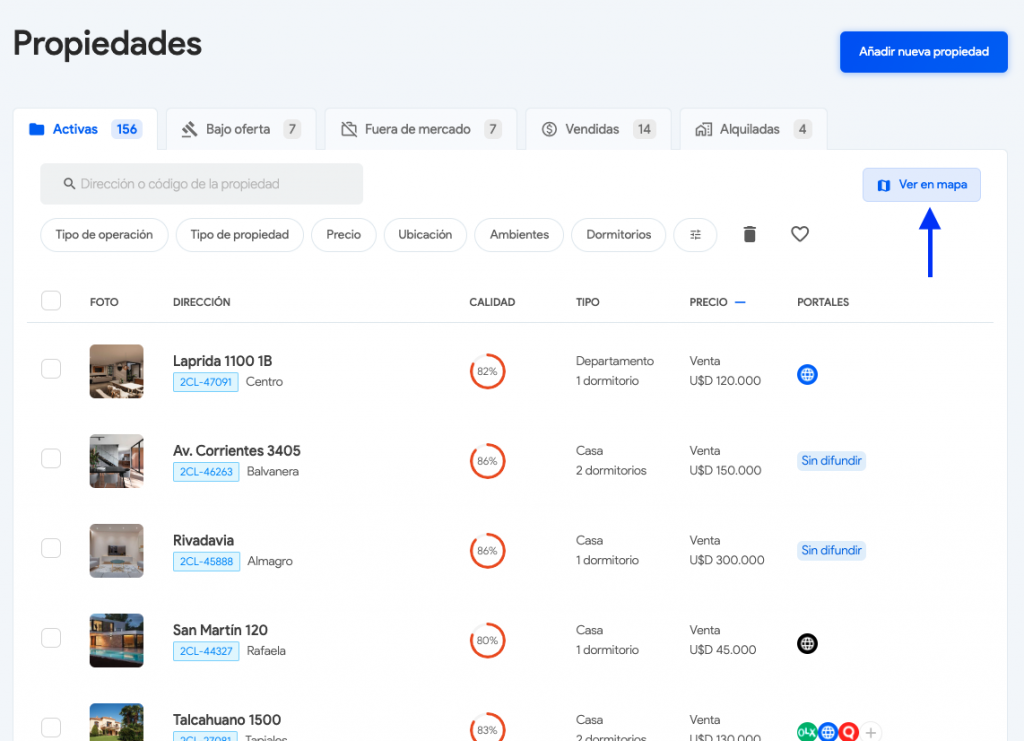Click the trash delete icon
1024x741 pixels.
tap(749, 234)
